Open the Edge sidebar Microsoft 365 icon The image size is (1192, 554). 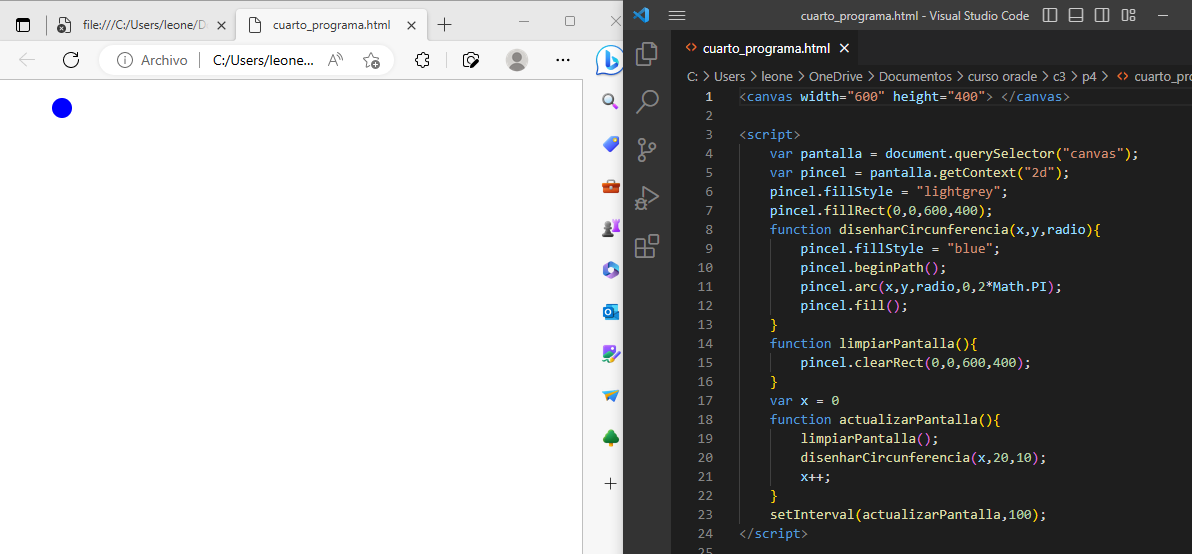pyautogui.click(x=610, y=270)
